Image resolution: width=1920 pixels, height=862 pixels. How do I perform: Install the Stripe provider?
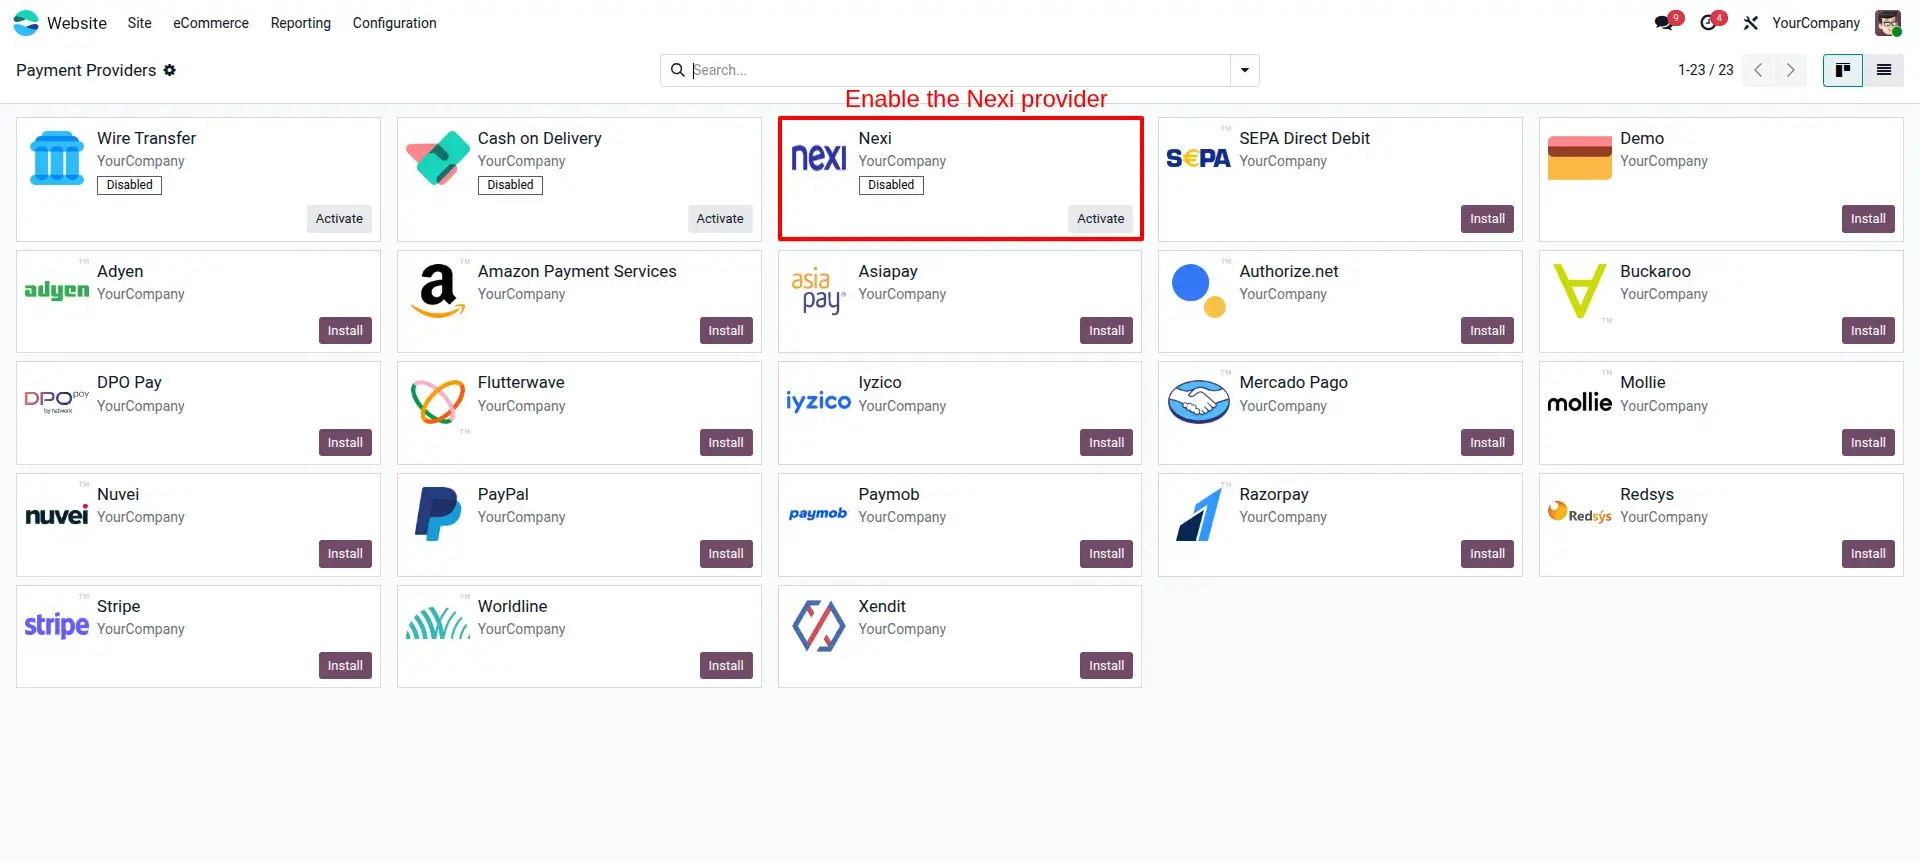(345, 666)
